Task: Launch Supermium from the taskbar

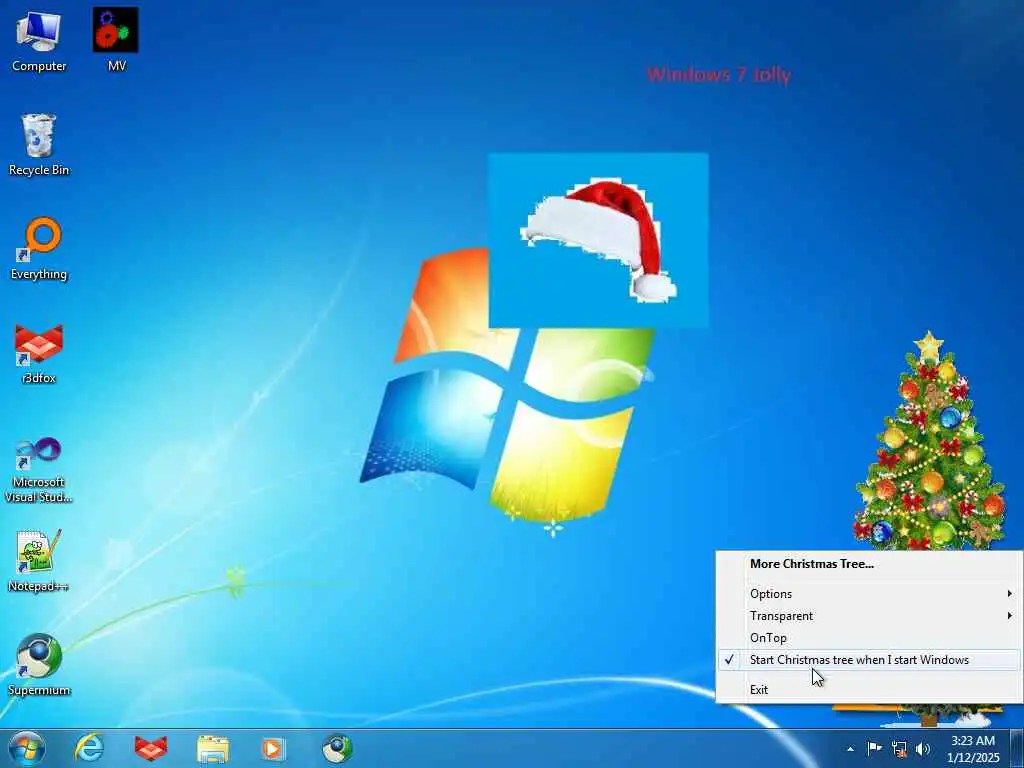Action: coord(337,748)
